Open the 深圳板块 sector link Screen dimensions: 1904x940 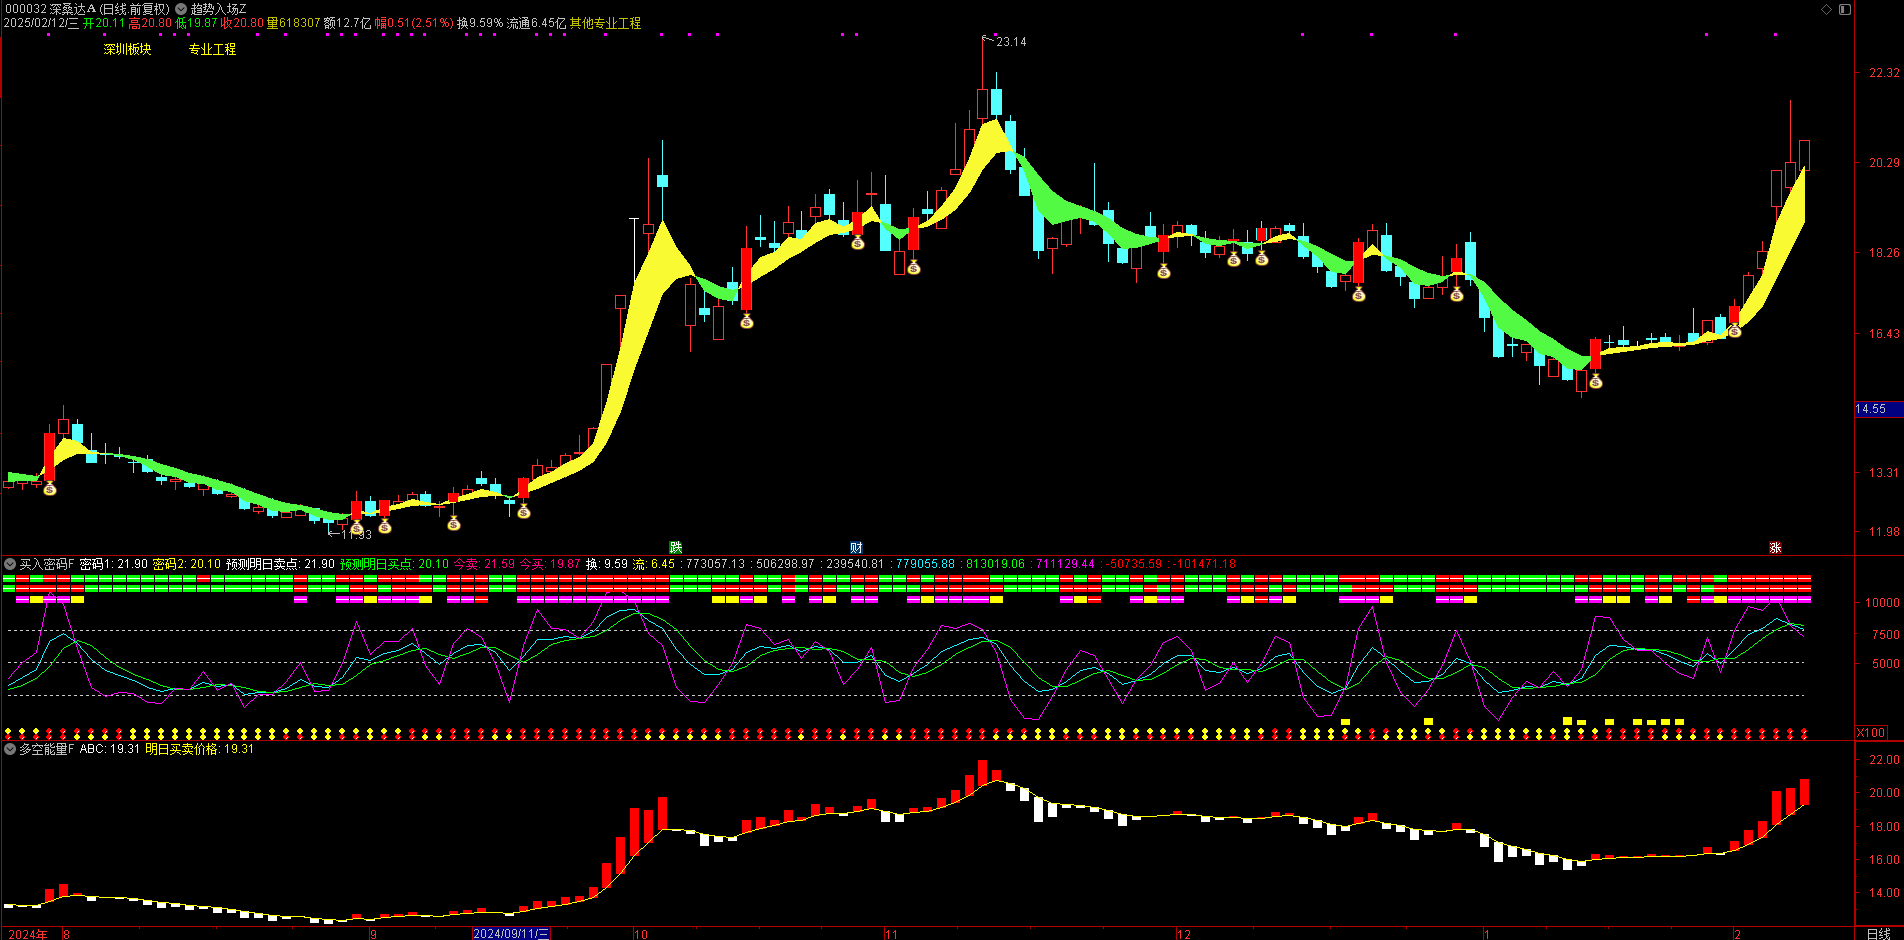point(127,49)
